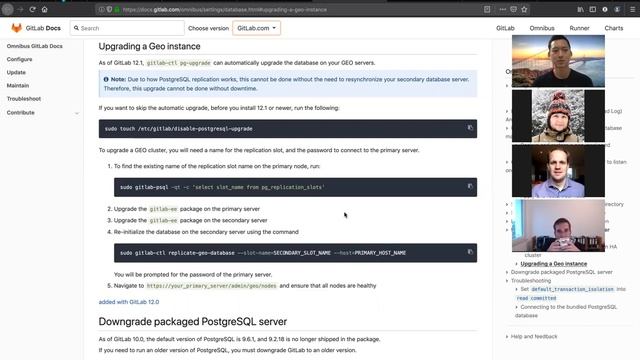This screenshot has width=640, height=360.
Task: Click the GitLab fox logo
Action: coord(16,28)
